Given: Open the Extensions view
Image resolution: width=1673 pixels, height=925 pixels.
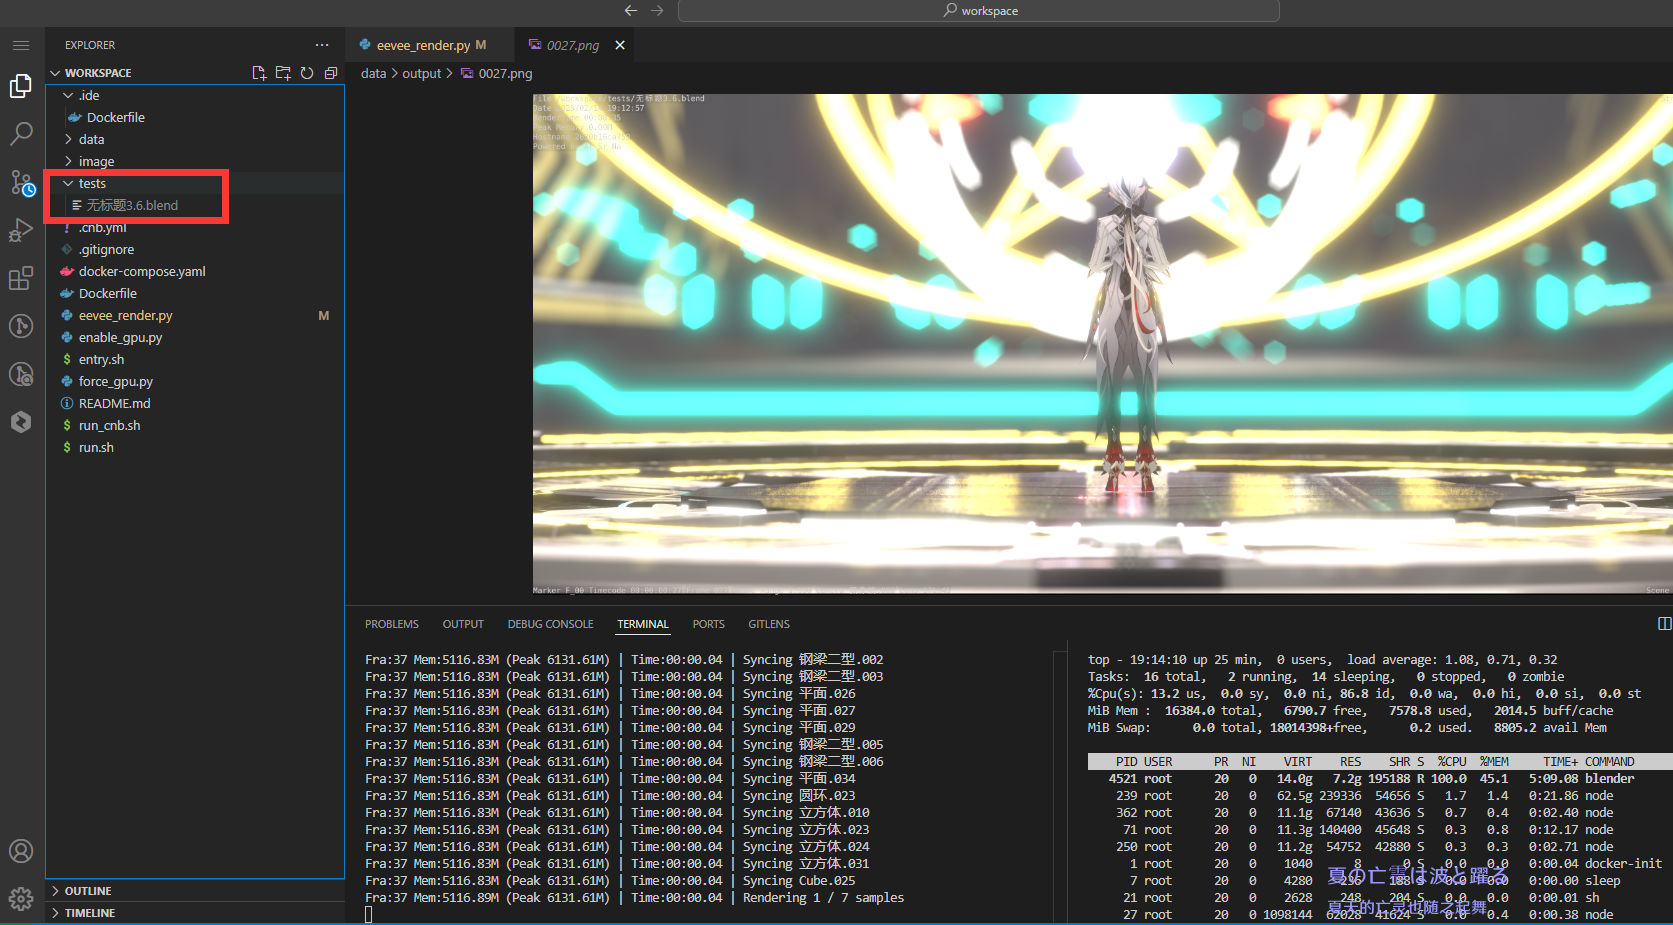Looking at the screenshot, I should click(21, 279).
